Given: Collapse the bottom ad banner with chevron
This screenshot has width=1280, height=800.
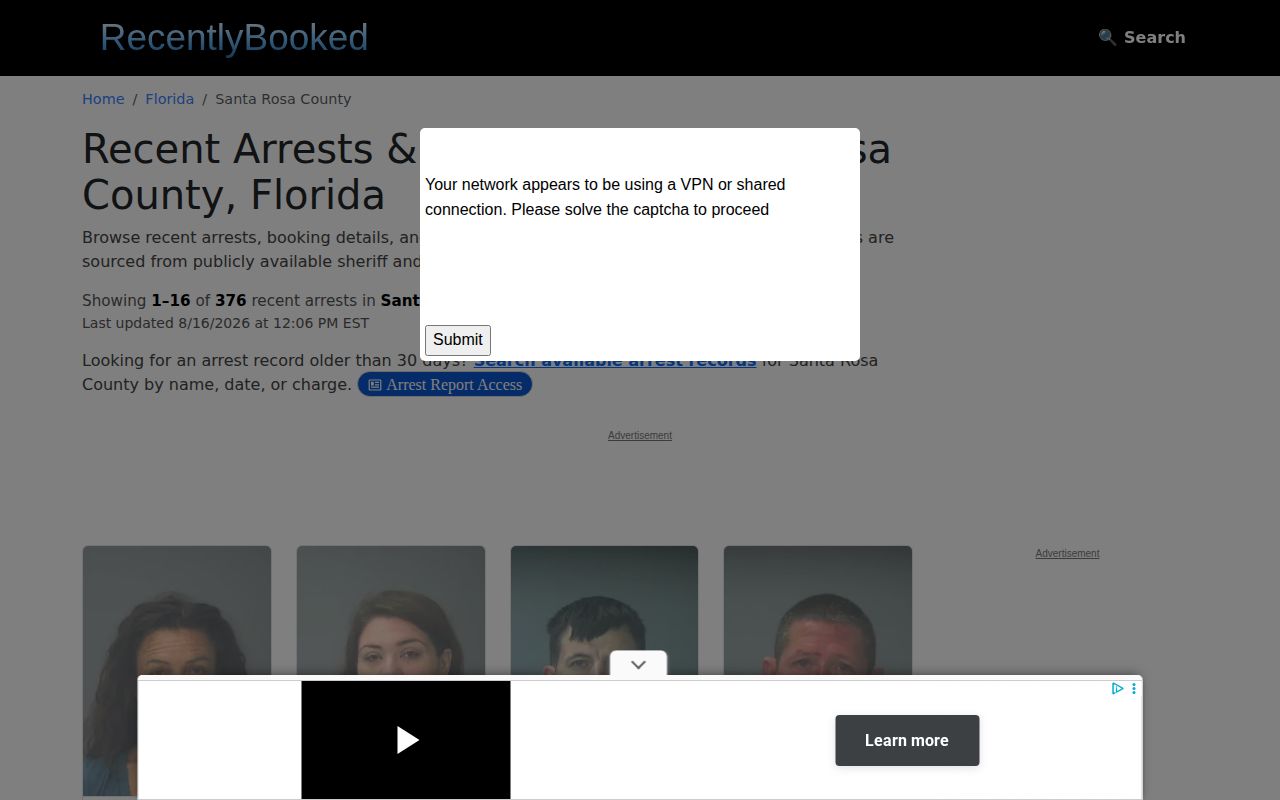Looking at the screenshot, I should pos(638,664).
